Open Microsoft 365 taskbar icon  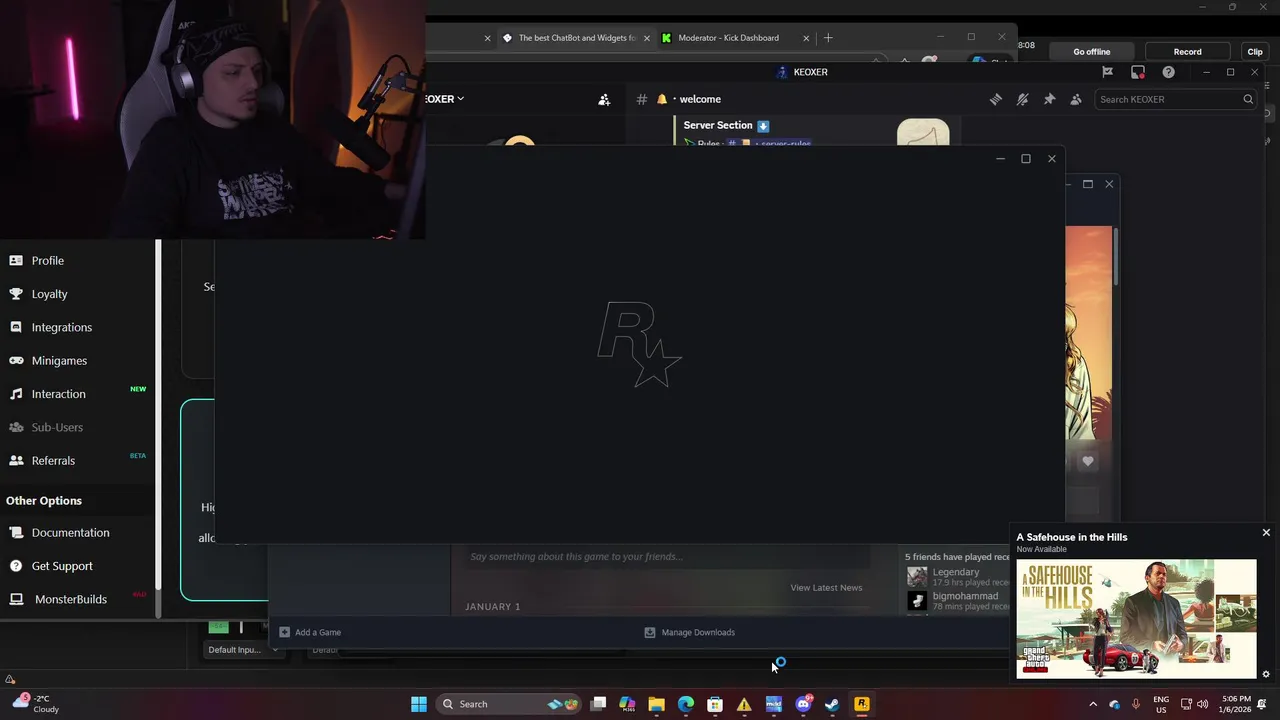627,704
